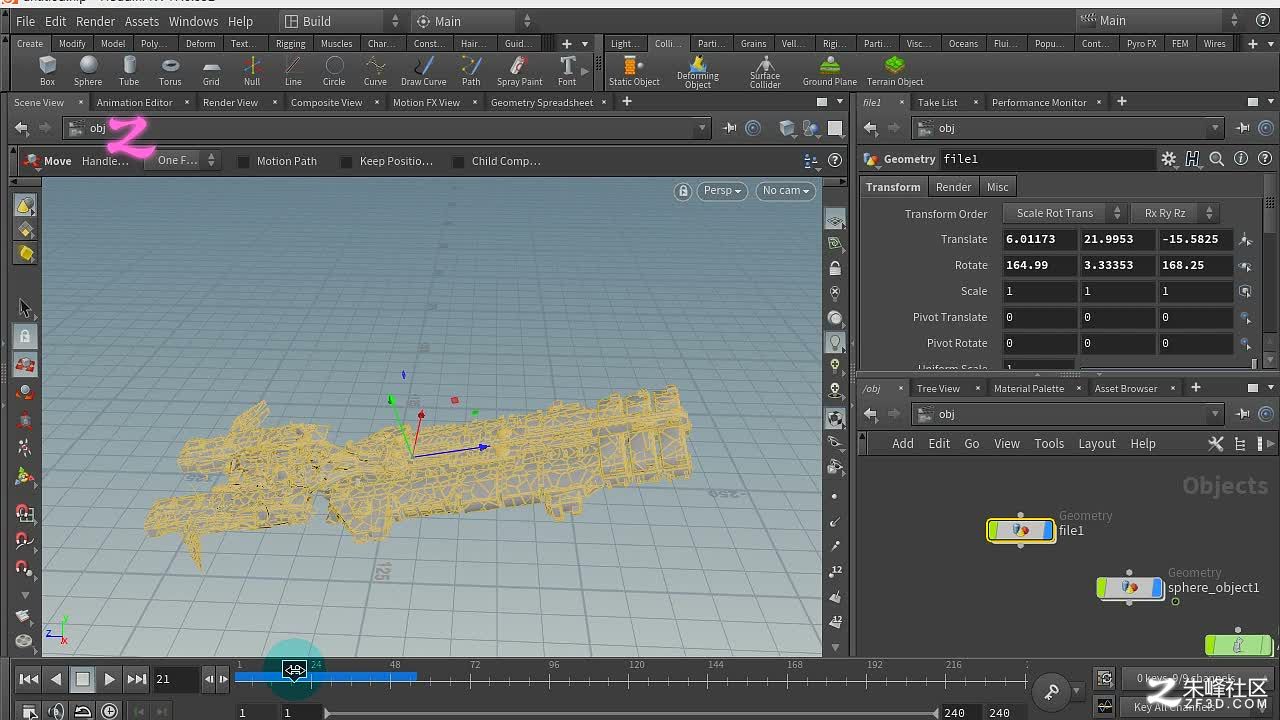
Task: Open parameter pane help icon
Action: pos(1265,159)
